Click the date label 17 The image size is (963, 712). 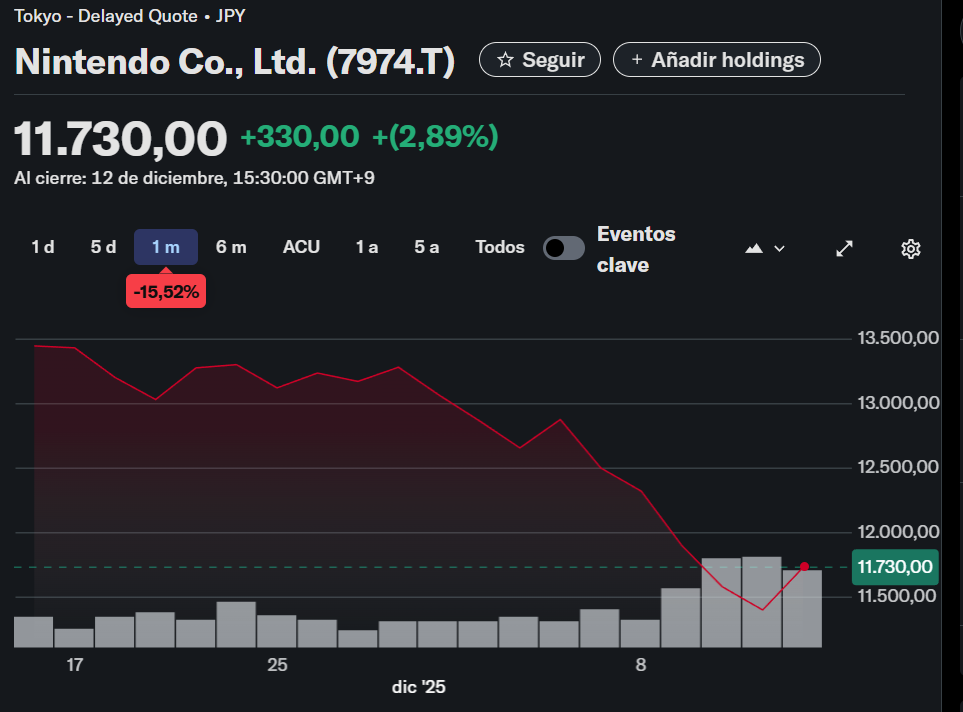pos(74,665)
